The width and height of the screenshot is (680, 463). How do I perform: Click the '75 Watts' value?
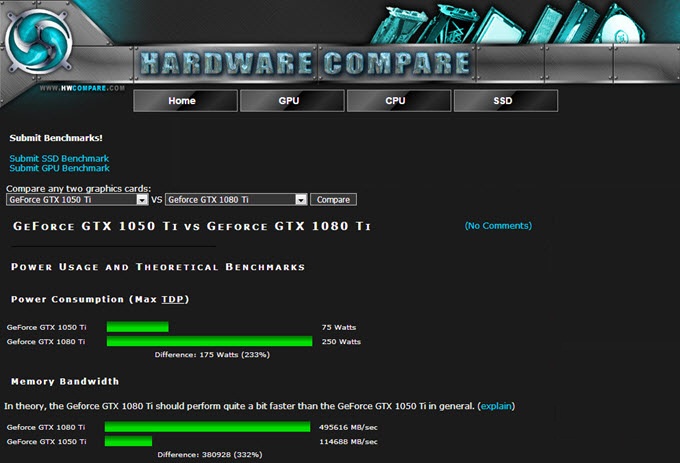coord(339,327)
